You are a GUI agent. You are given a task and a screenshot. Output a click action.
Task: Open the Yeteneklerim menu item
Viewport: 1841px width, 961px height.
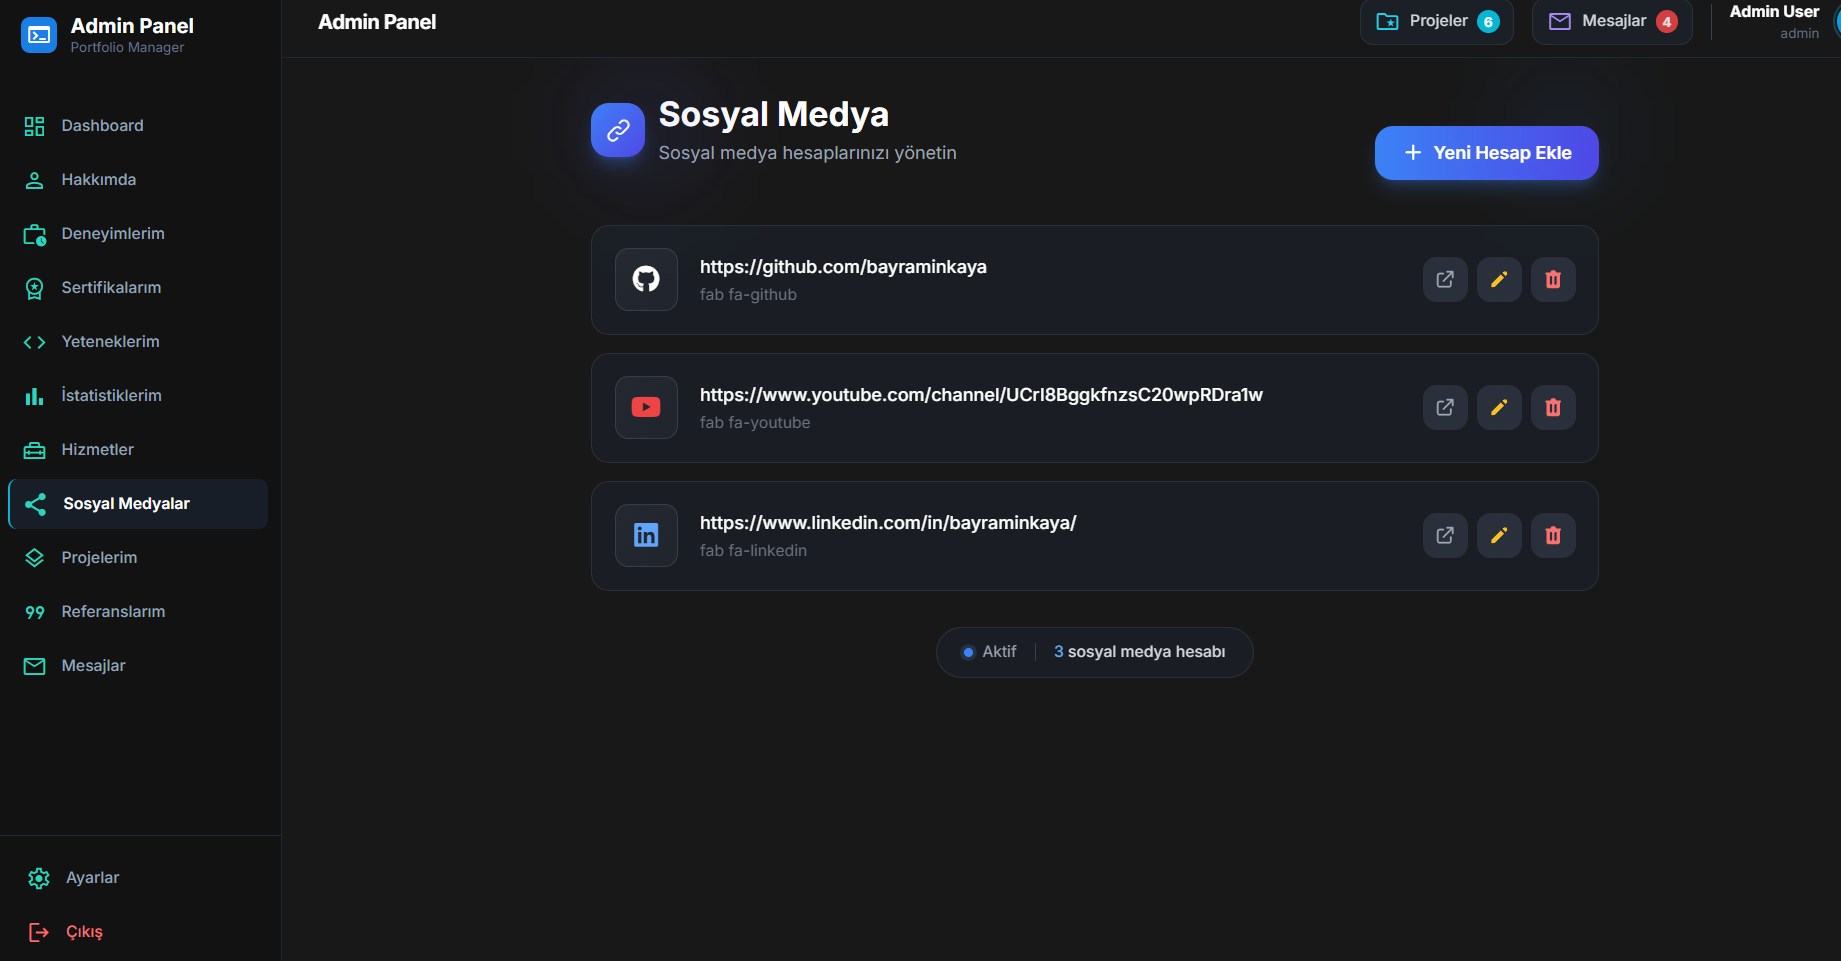pos(138,342)
